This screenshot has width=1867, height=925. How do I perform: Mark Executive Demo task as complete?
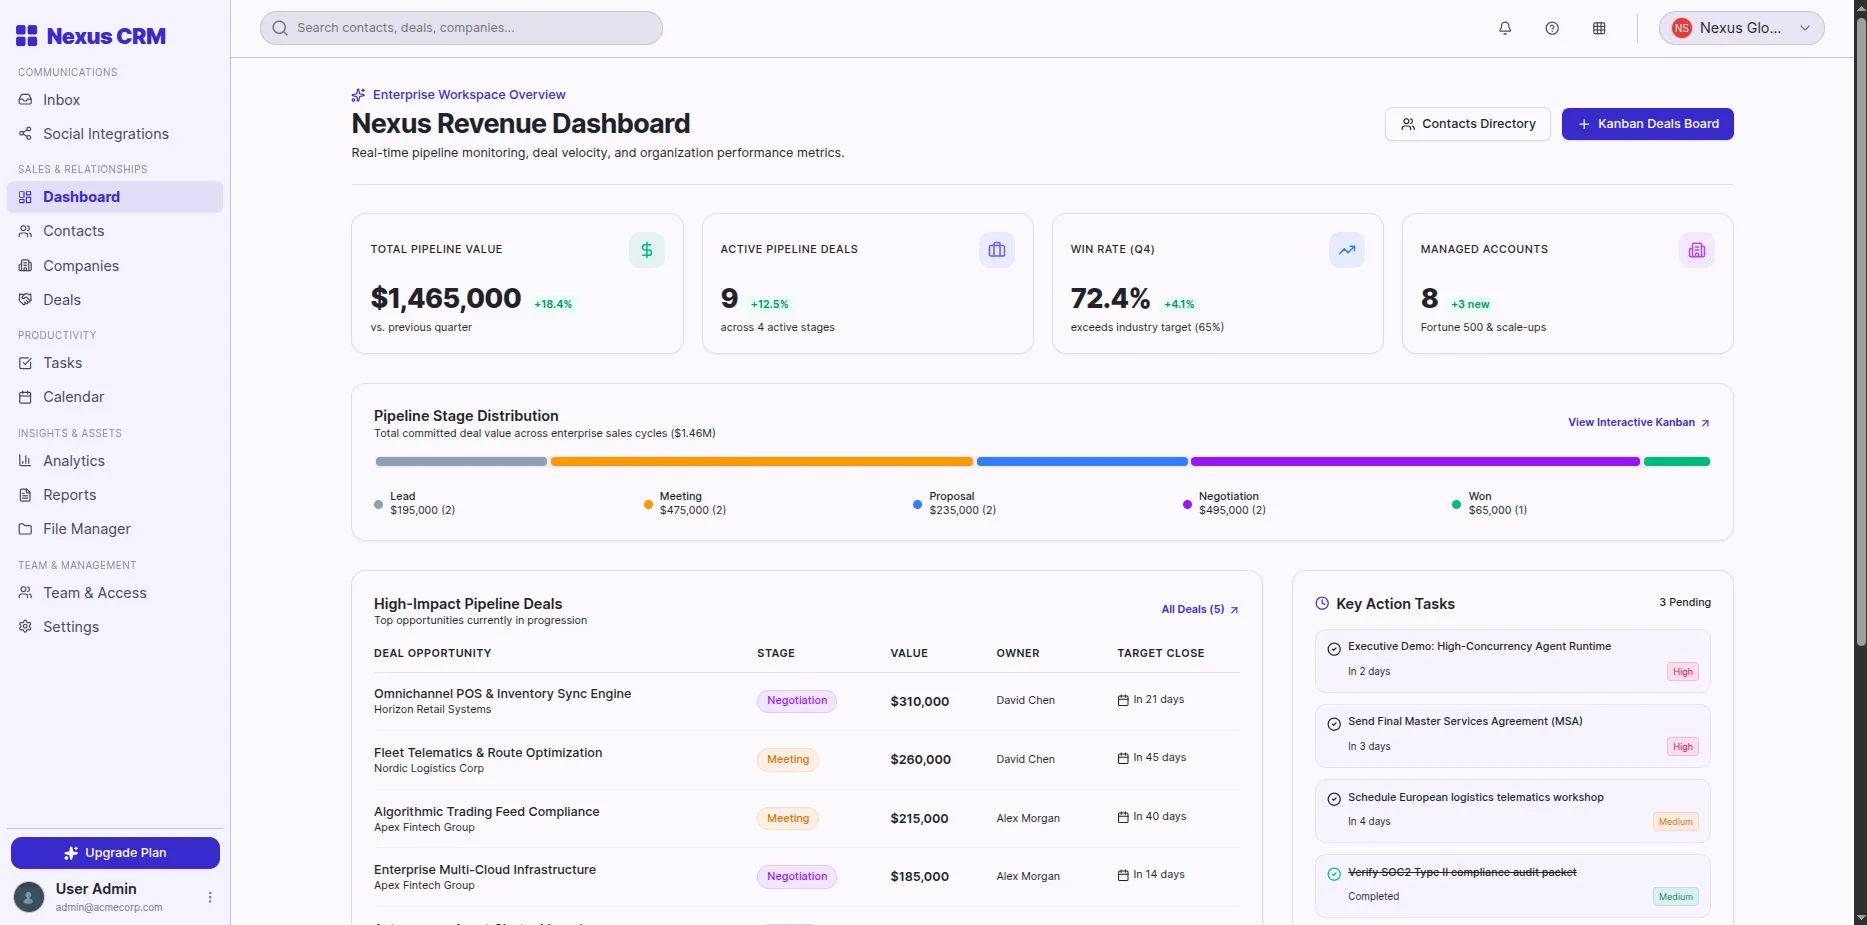[1334, 649]
